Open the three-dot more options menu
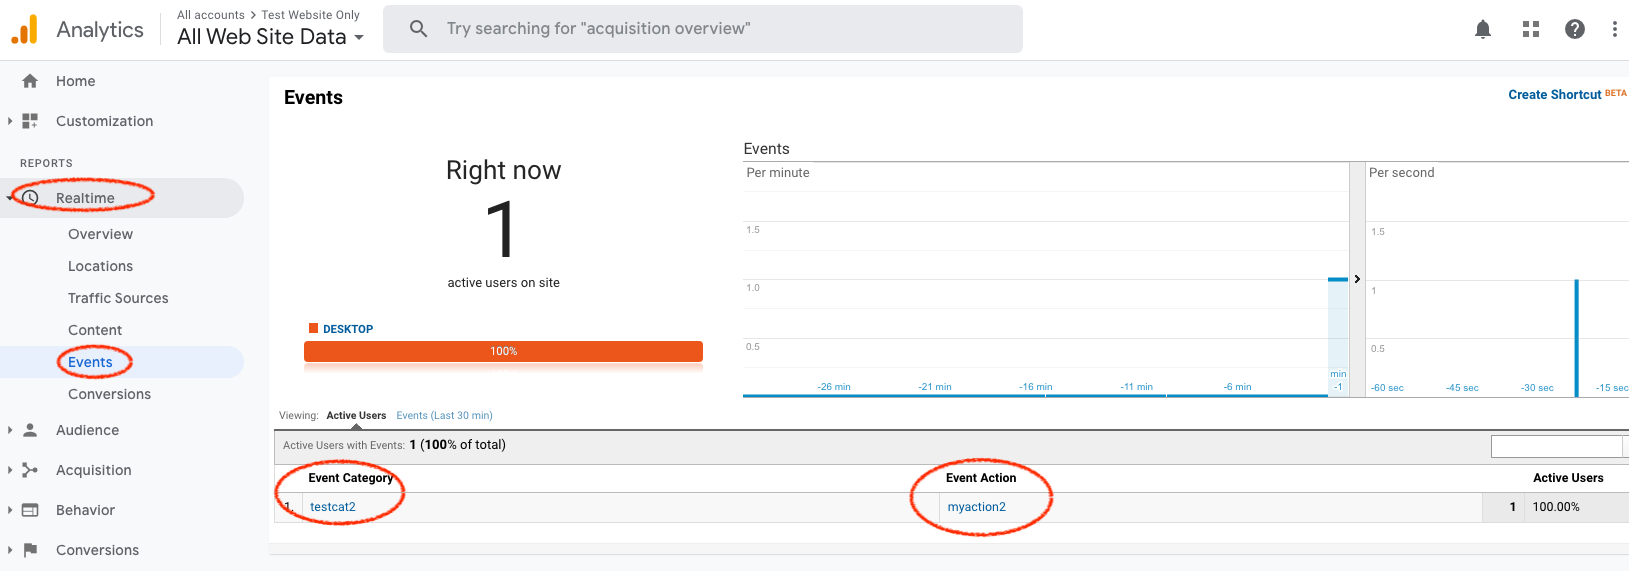Screen dimensions: 1629x571 pos(1614,29)
